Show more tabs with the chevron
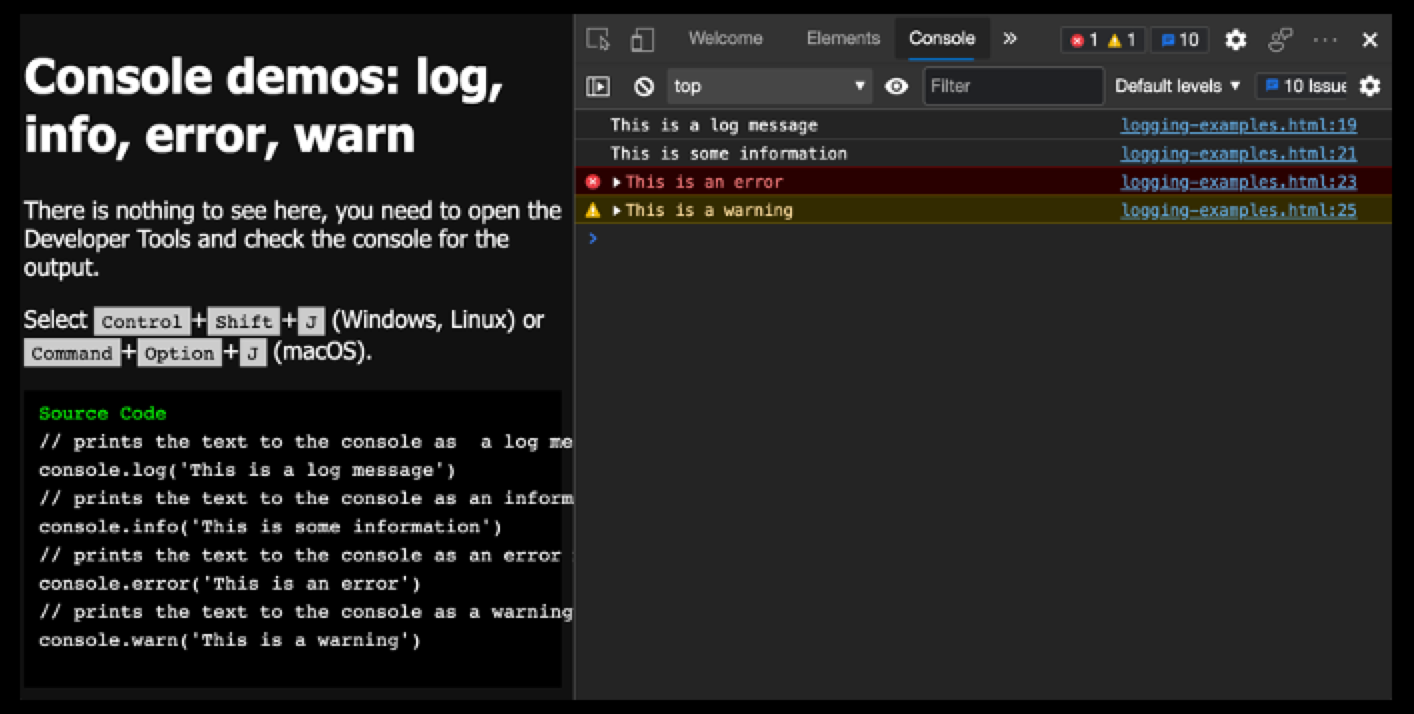This screenshot has width=1414, height=714. (1010, 38)
